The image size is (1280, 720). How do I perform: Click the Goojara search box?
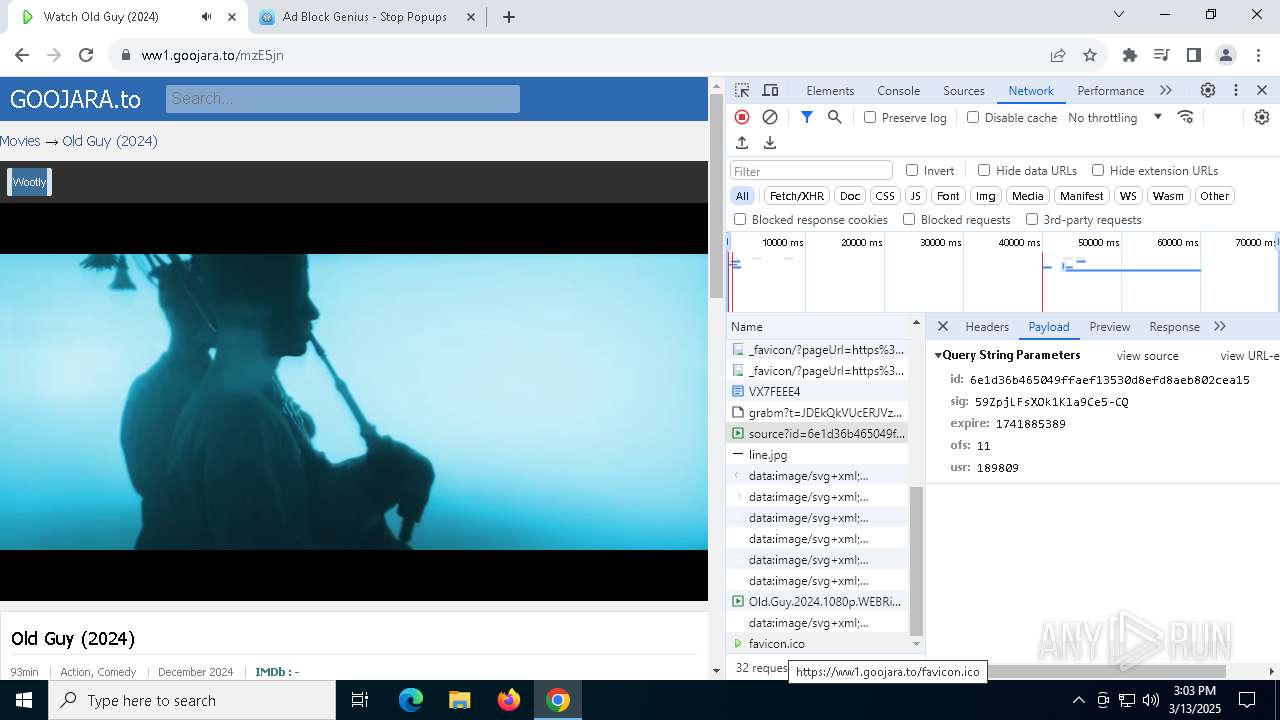click(343, 98)
